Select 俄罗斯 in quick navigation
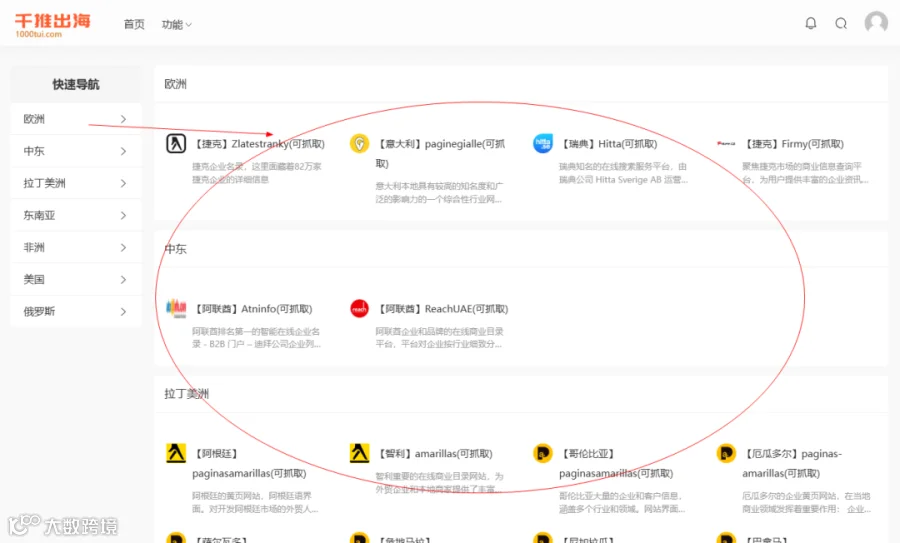This screenshot has width=900, height=543. (x=76, y=312)
